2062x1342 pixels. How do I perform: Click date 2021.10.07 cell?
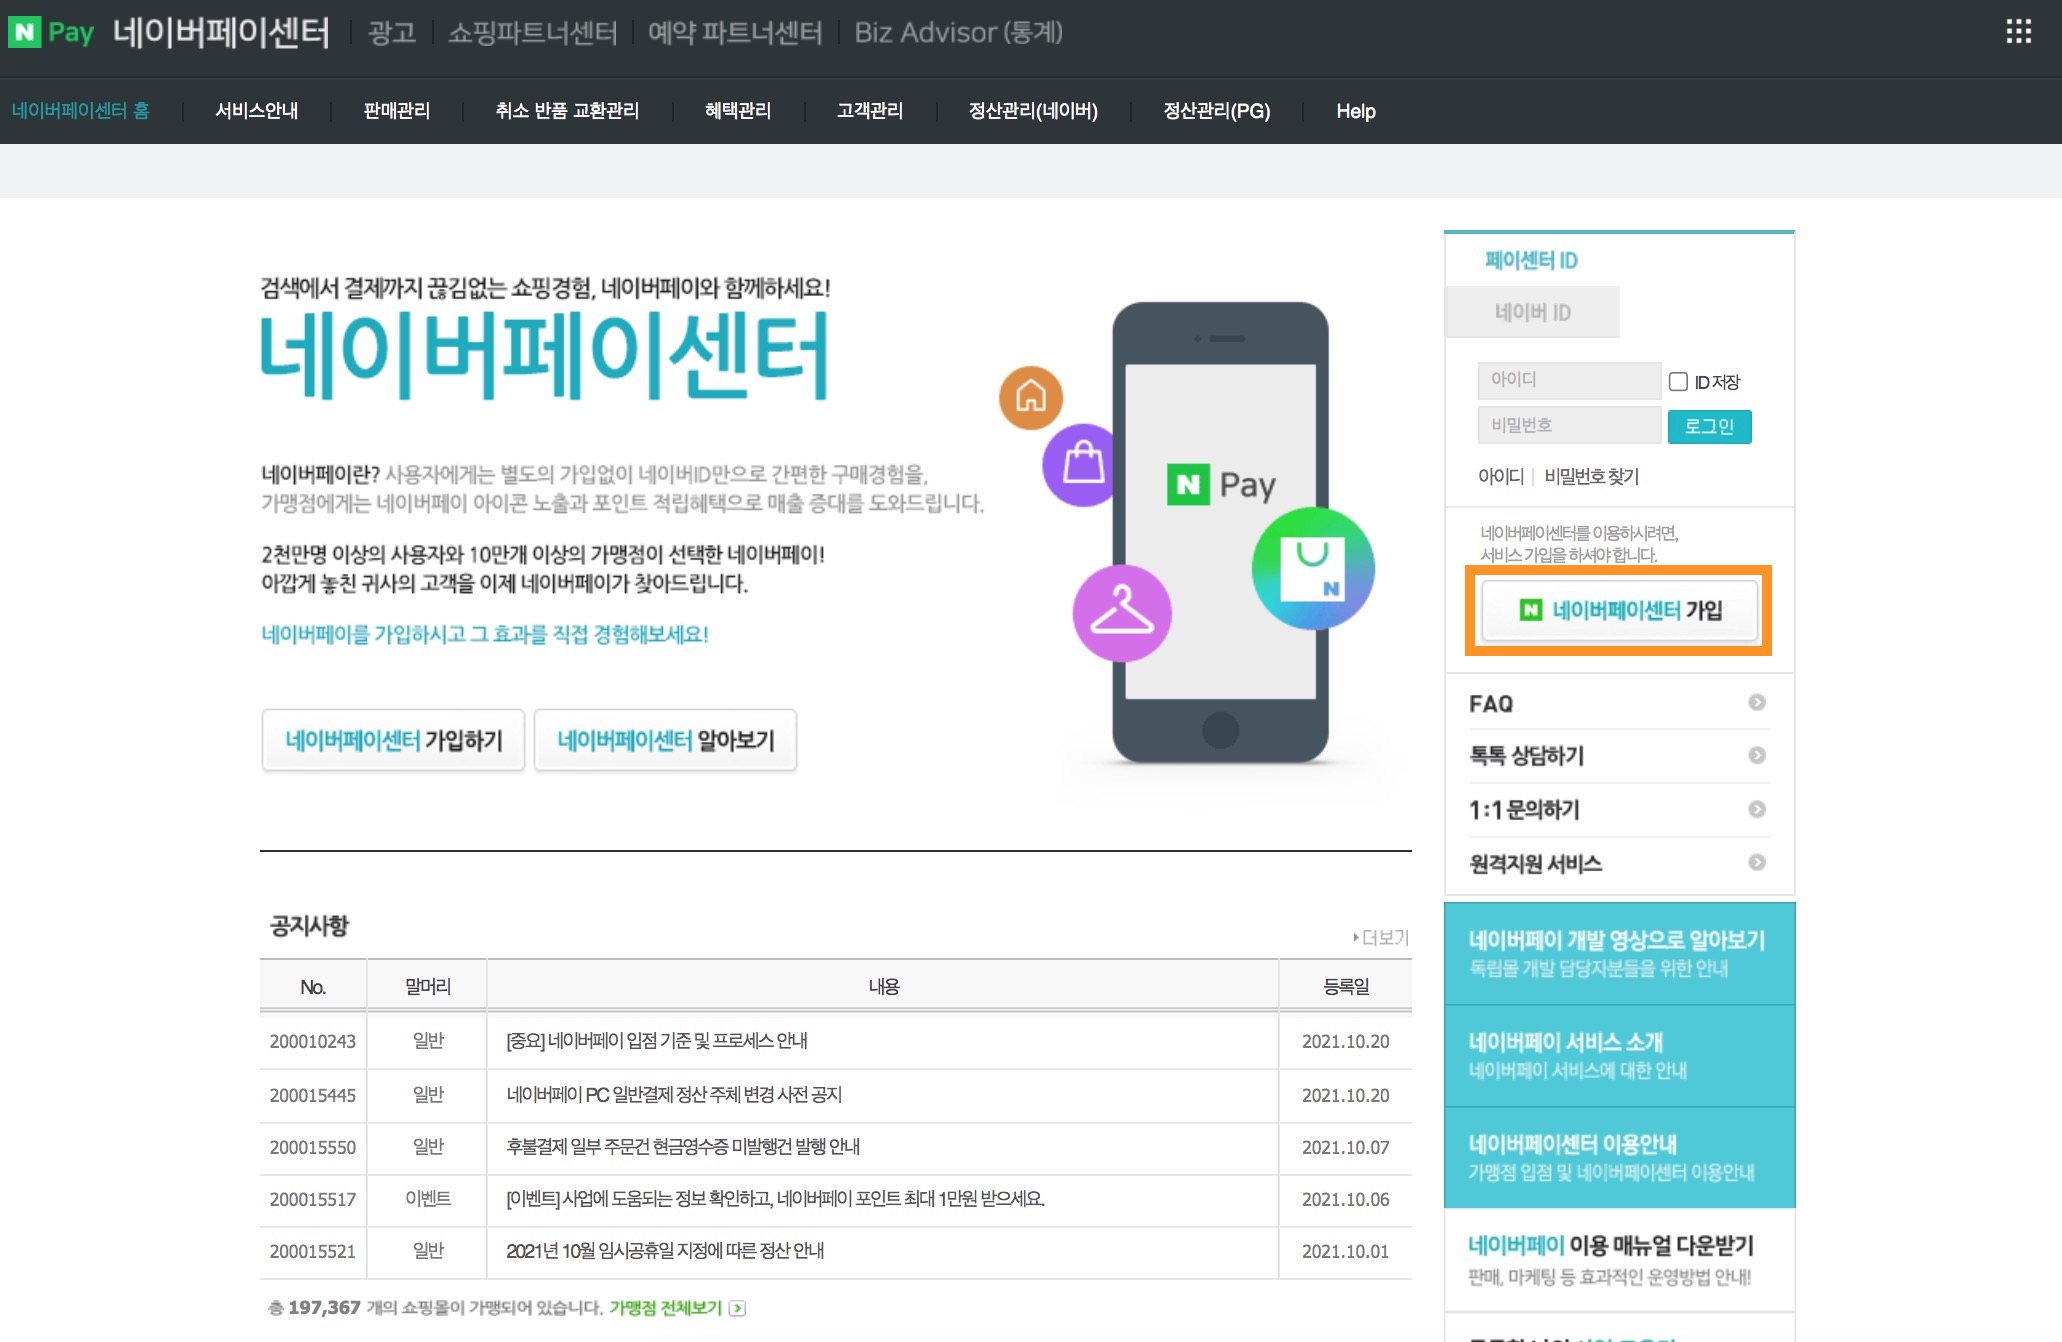point(1345,1147)
